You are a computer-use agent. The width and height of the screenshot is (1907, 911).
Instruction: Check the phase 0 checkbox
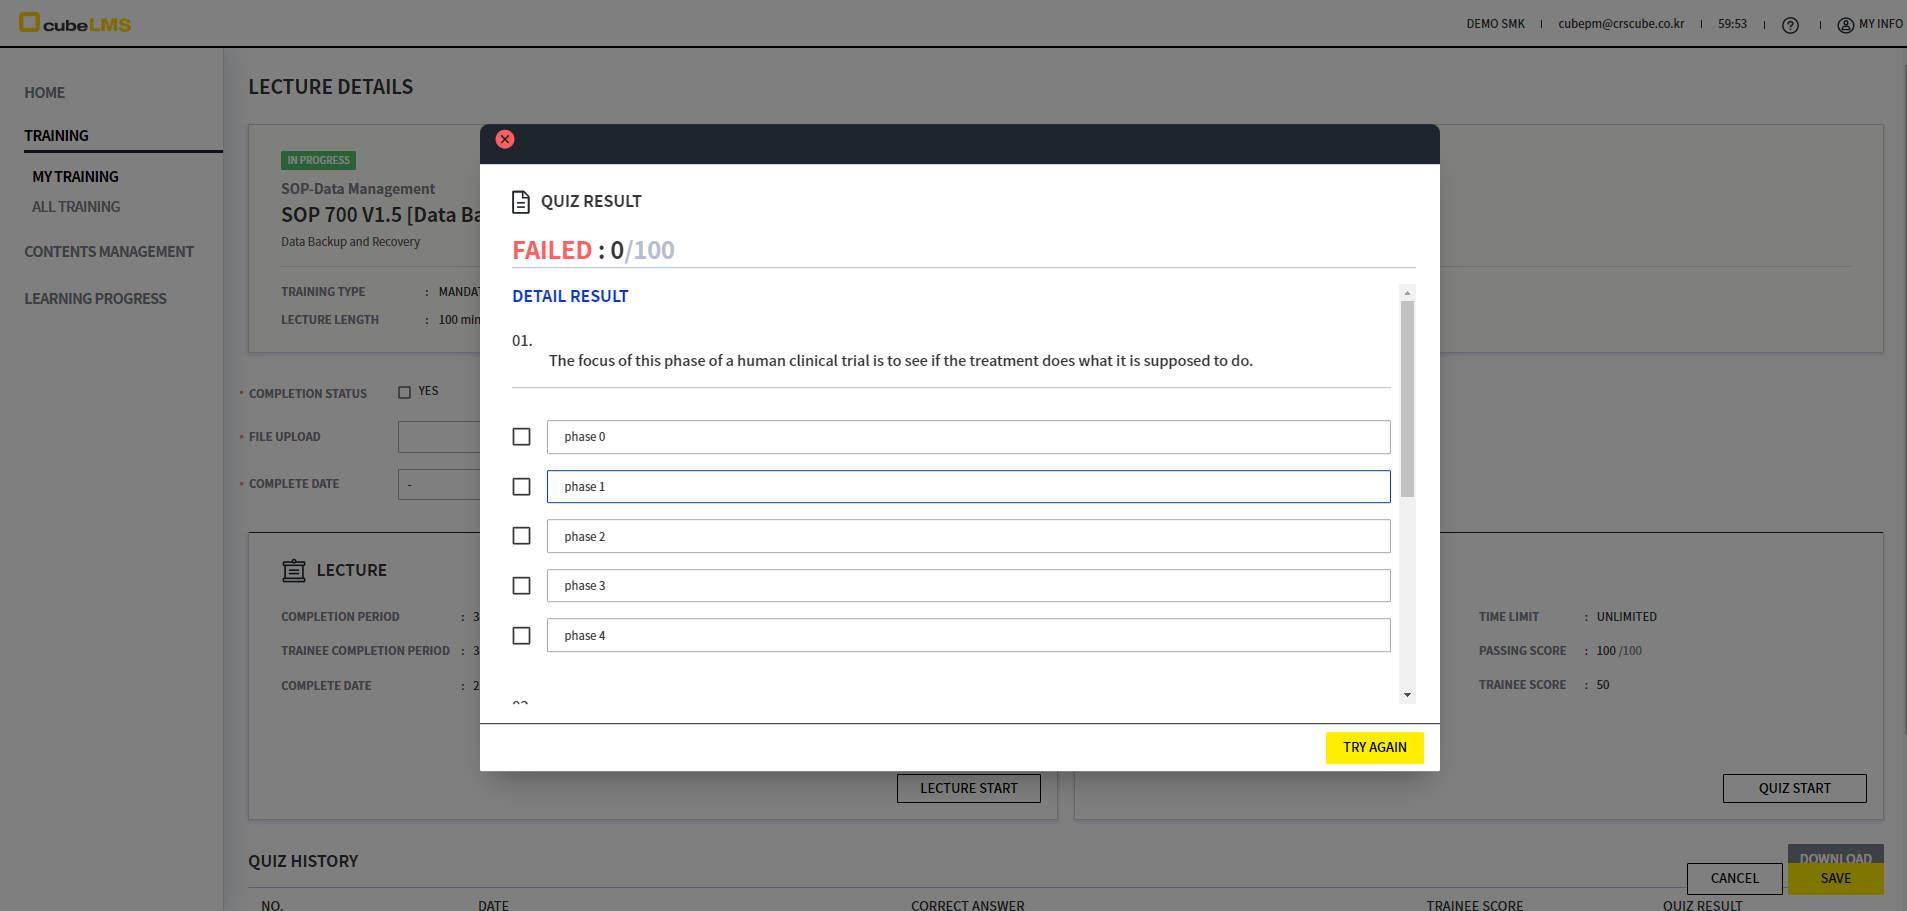(521, 437)
